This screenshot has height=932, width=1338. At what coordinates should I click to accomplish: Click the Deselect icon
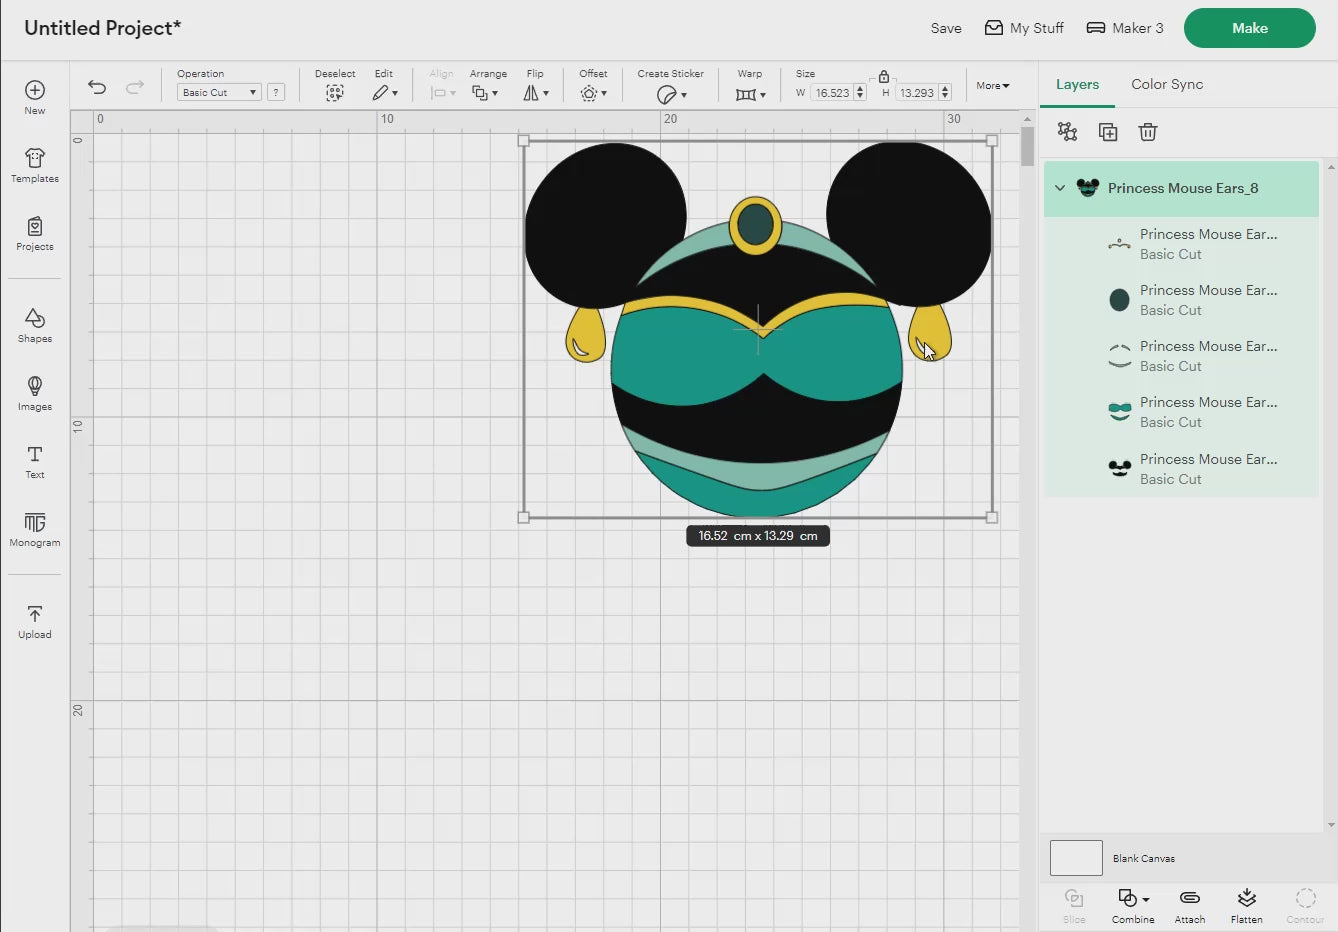tap(335, 92)
